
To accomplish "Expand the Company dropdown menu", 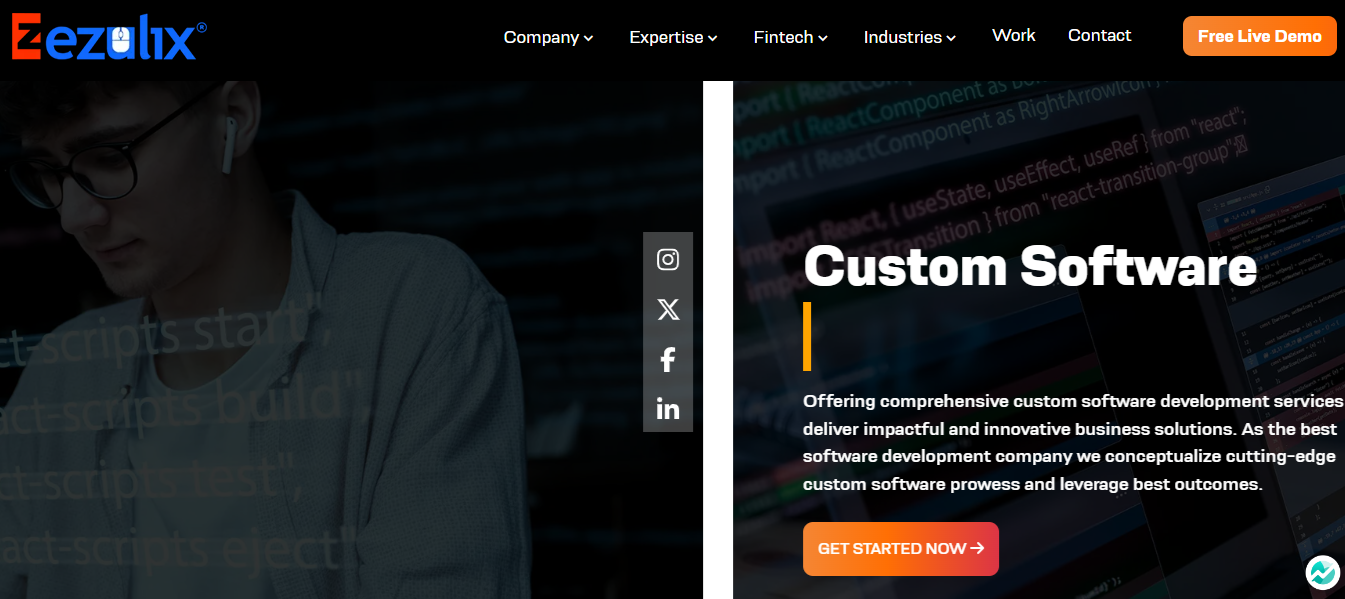I will (x=548, y=37).
